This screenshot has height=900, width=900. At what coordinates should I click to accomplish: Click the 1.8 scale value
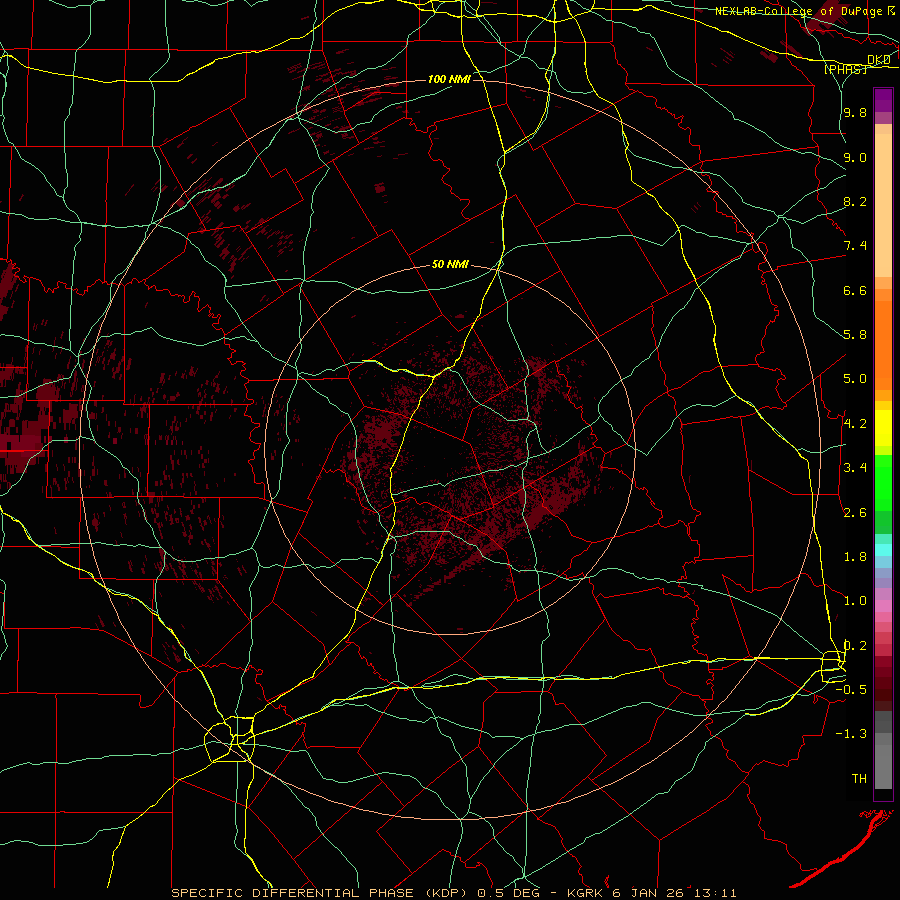click(855, 557)
